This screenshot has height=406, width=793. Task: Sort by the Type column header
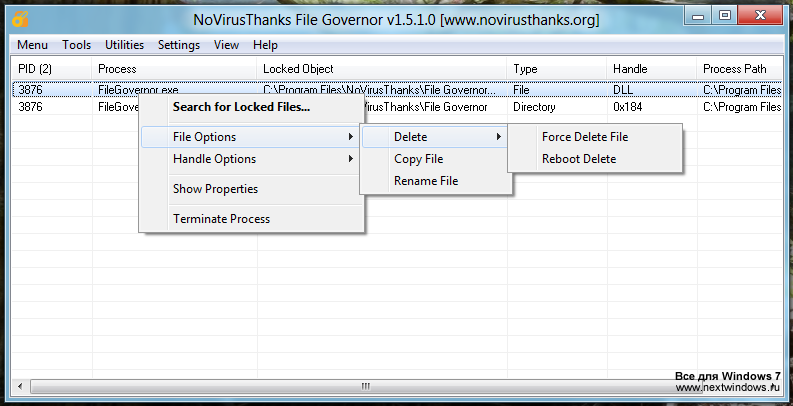pos(557,69)
